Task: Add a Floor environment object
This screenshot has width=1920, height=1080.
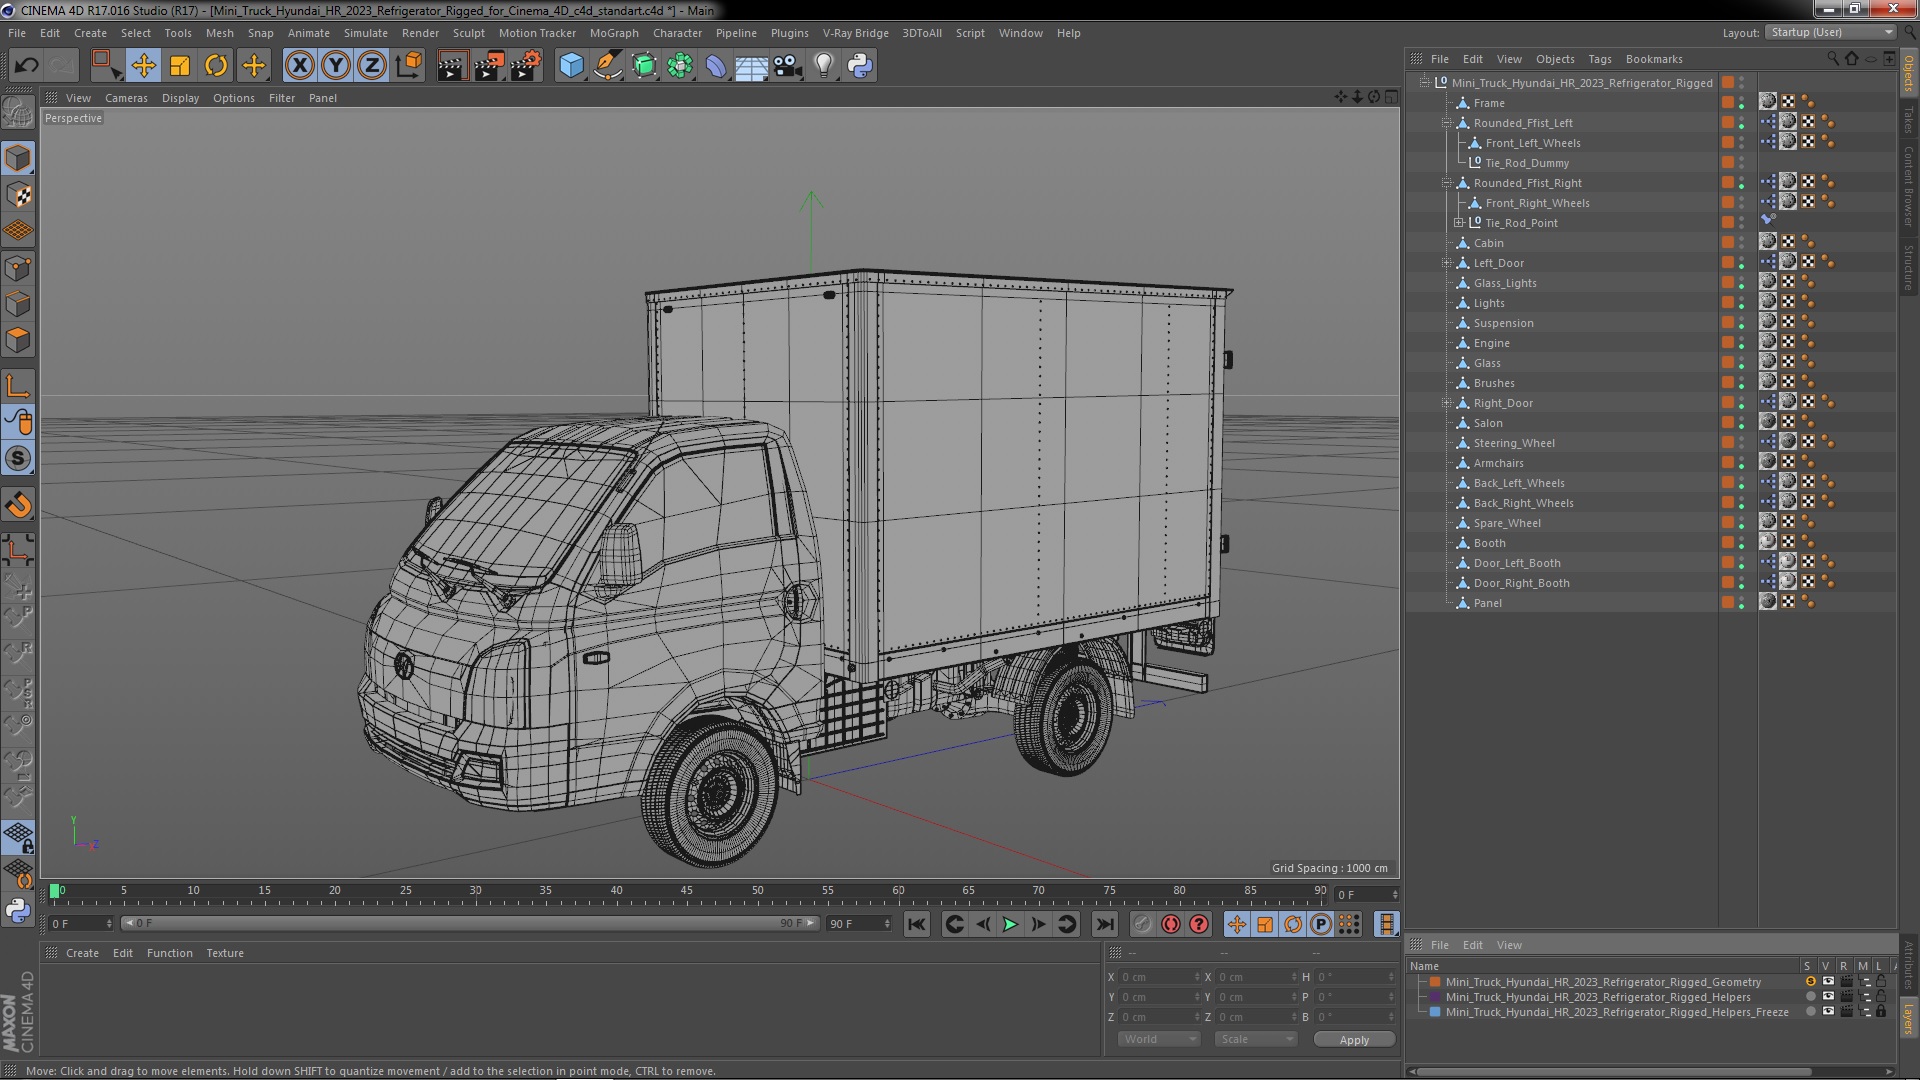Action: (751, 66)
